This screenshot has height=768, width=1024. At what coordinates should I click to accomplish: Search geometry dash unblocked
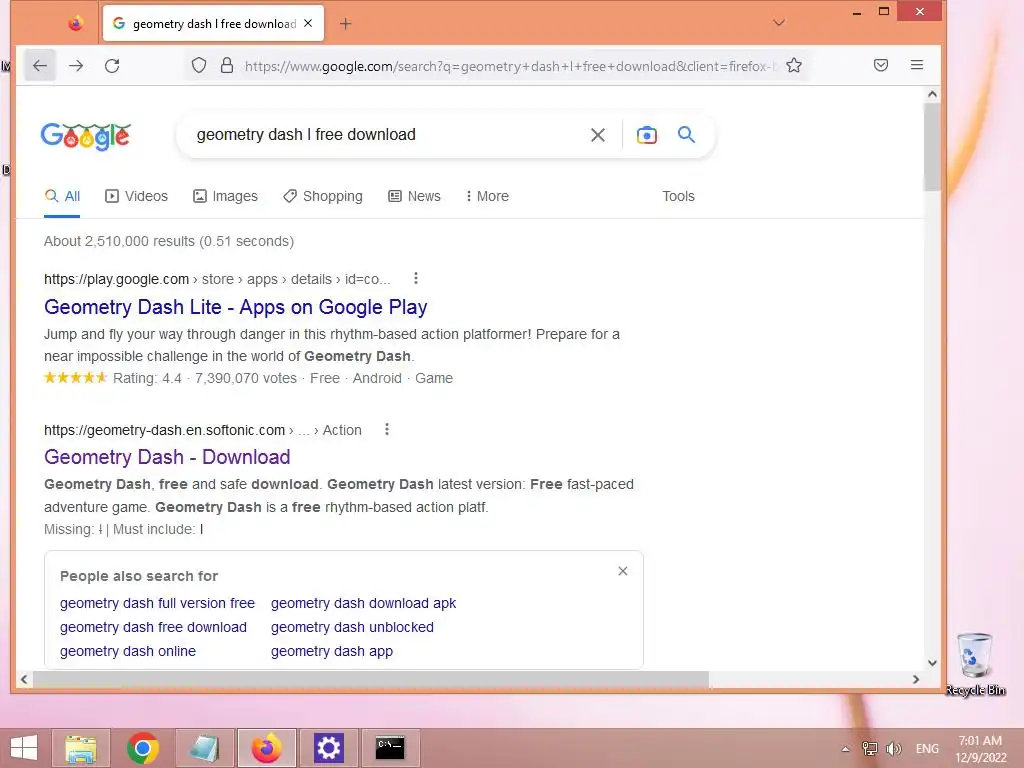click(352, 627)
